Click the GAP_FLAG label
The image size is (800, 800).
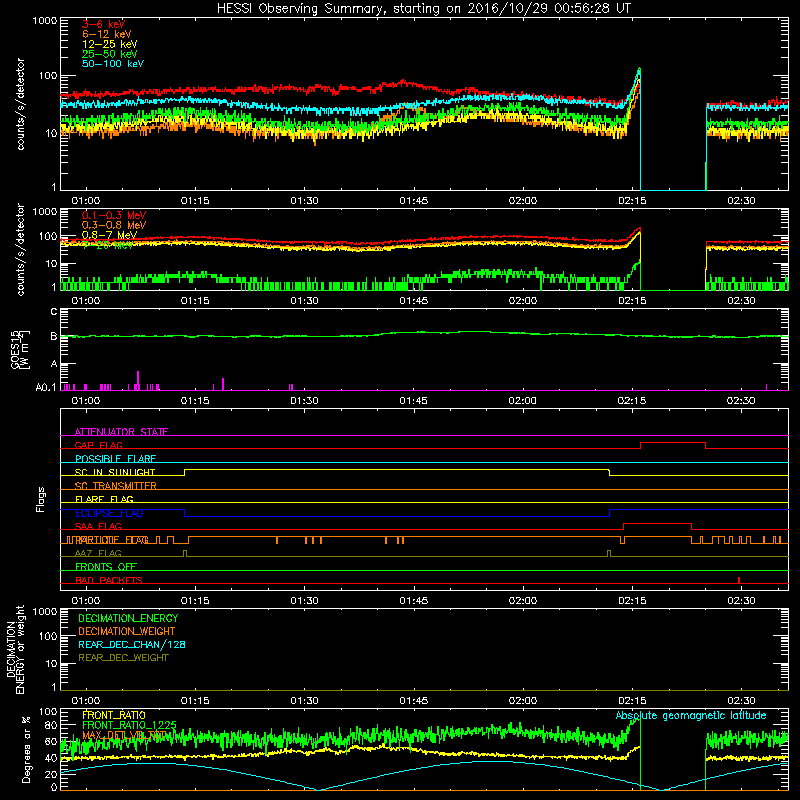pyautogui.click(x=98, y=445)
